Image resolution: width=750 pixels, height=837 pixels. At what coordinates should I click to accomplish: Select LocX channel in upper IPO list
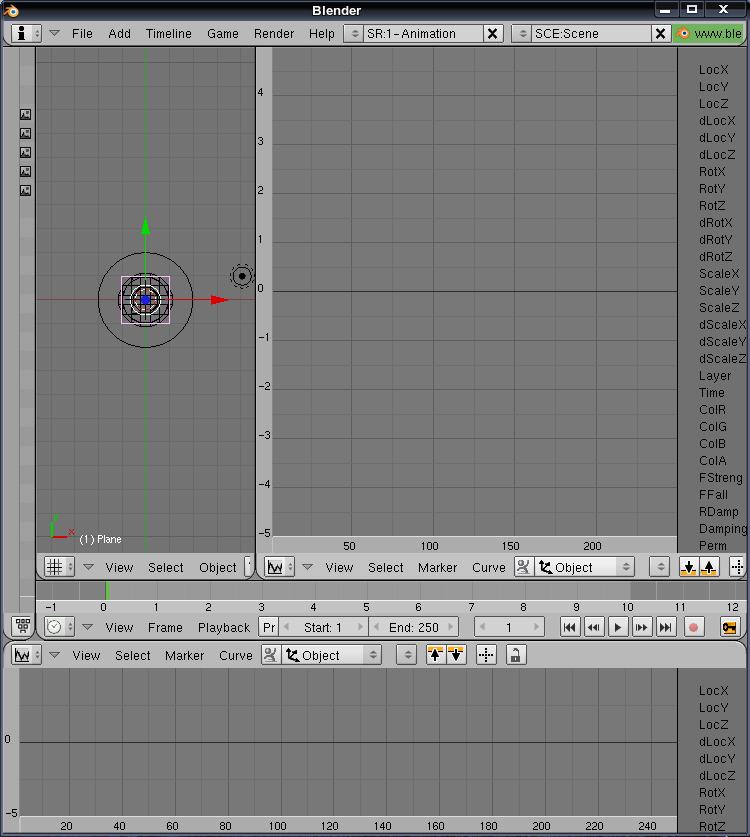[714, 70]
